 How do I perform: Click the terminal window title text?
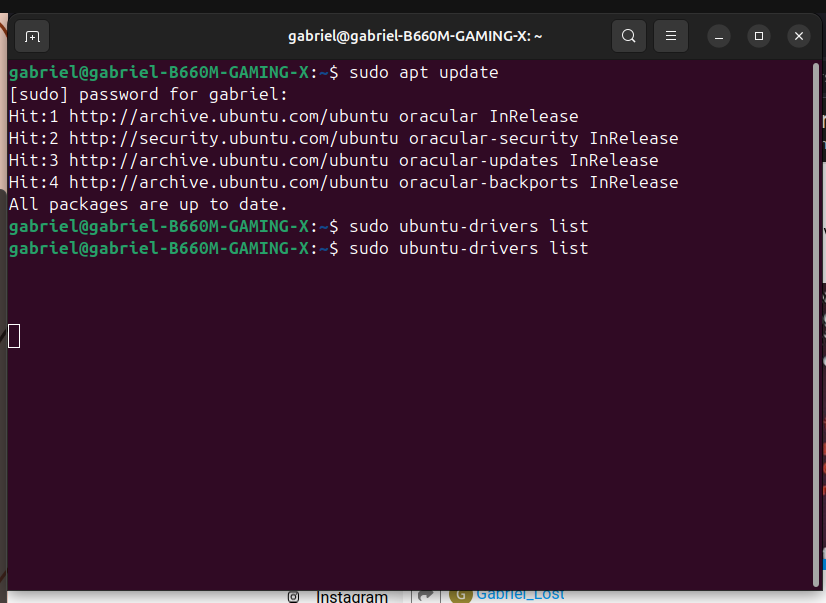[415, 36]
